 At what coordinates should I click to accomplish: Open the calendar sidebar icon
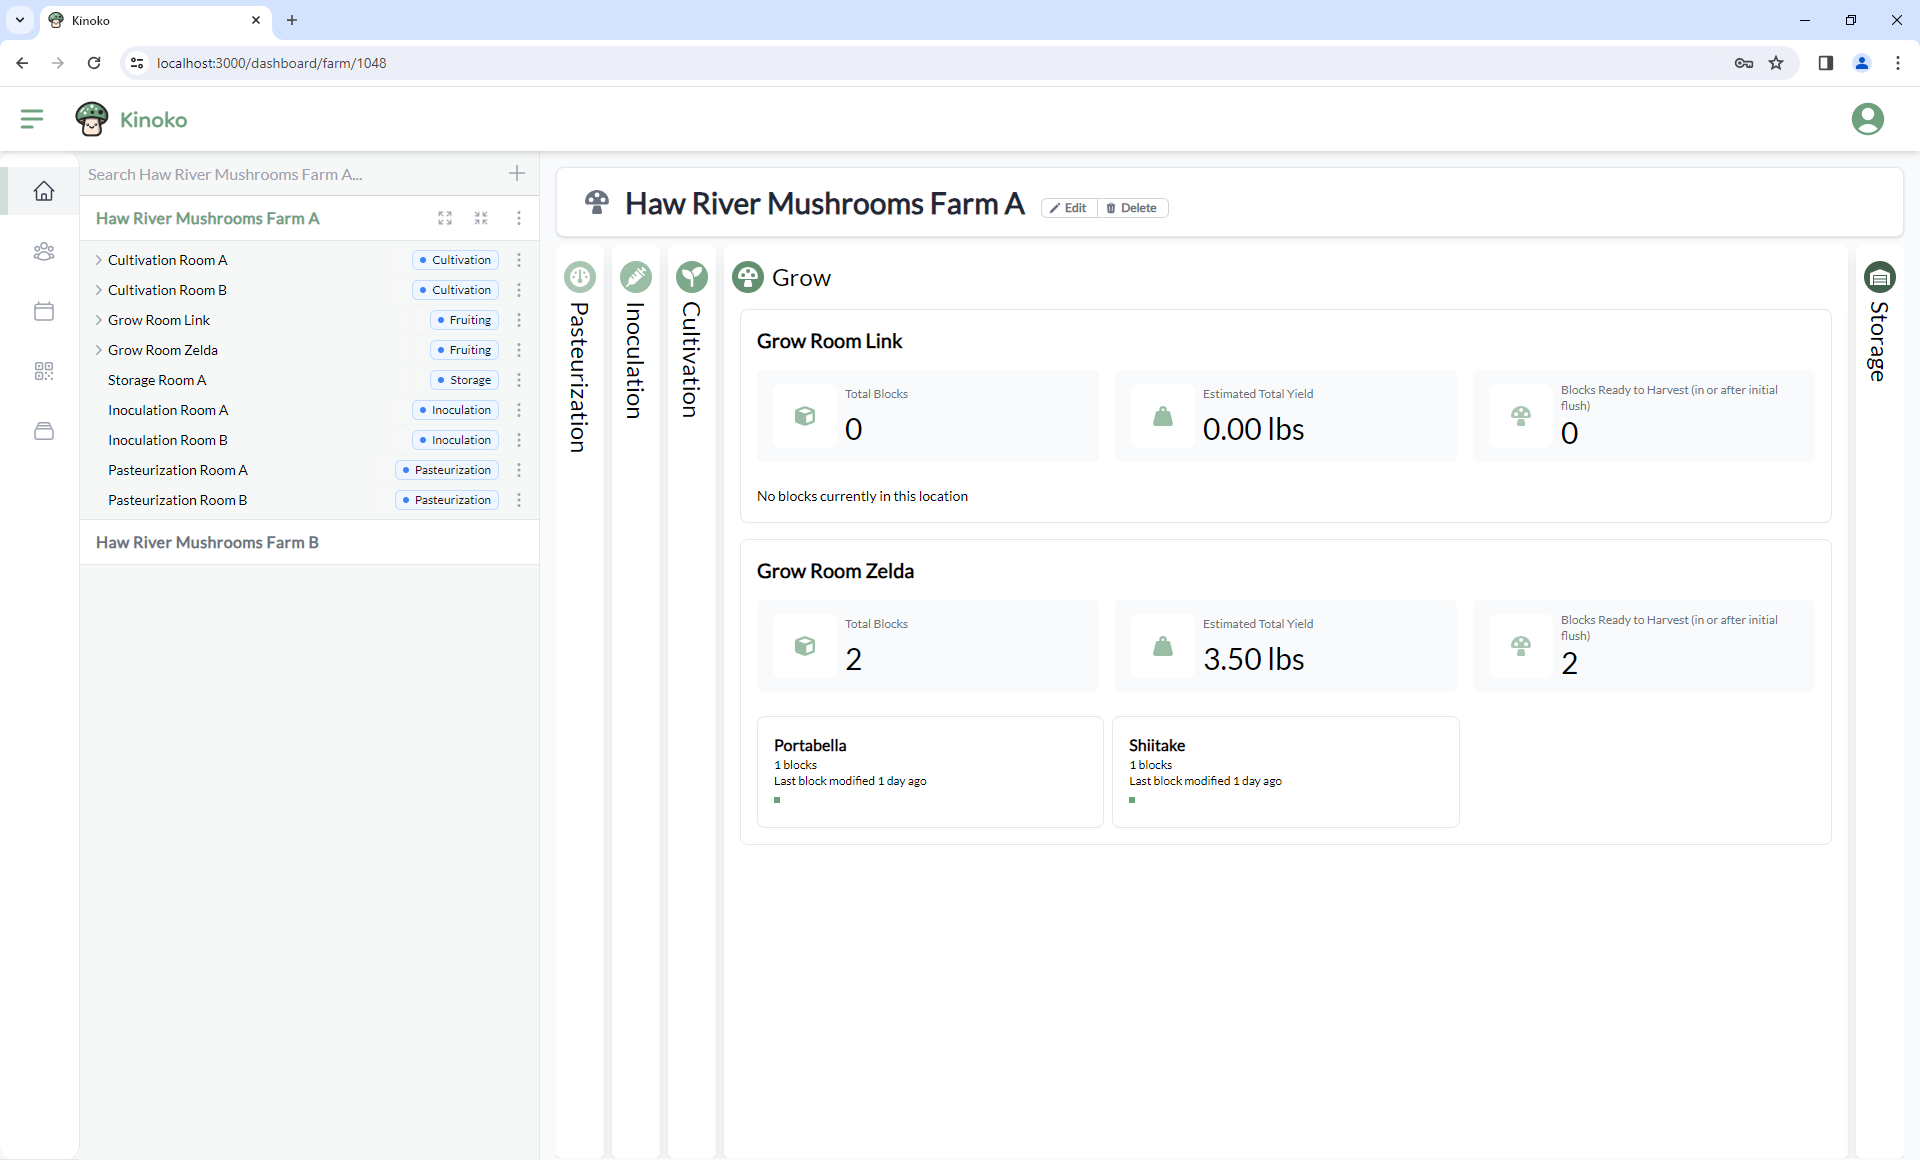(x=44, y=311)
